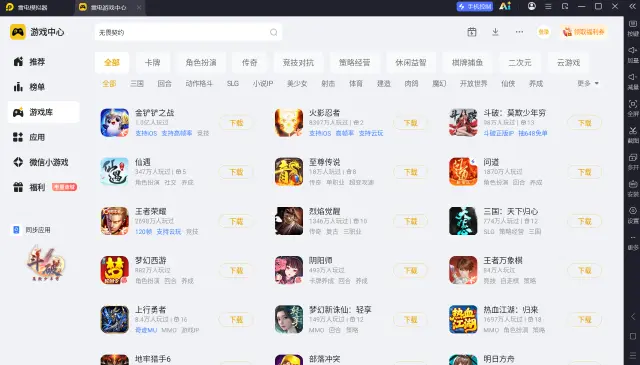The width and height of the screenshot is (640, 365).
Task: Download 问道
Action: pyautogui.click(x=584, y=172)
